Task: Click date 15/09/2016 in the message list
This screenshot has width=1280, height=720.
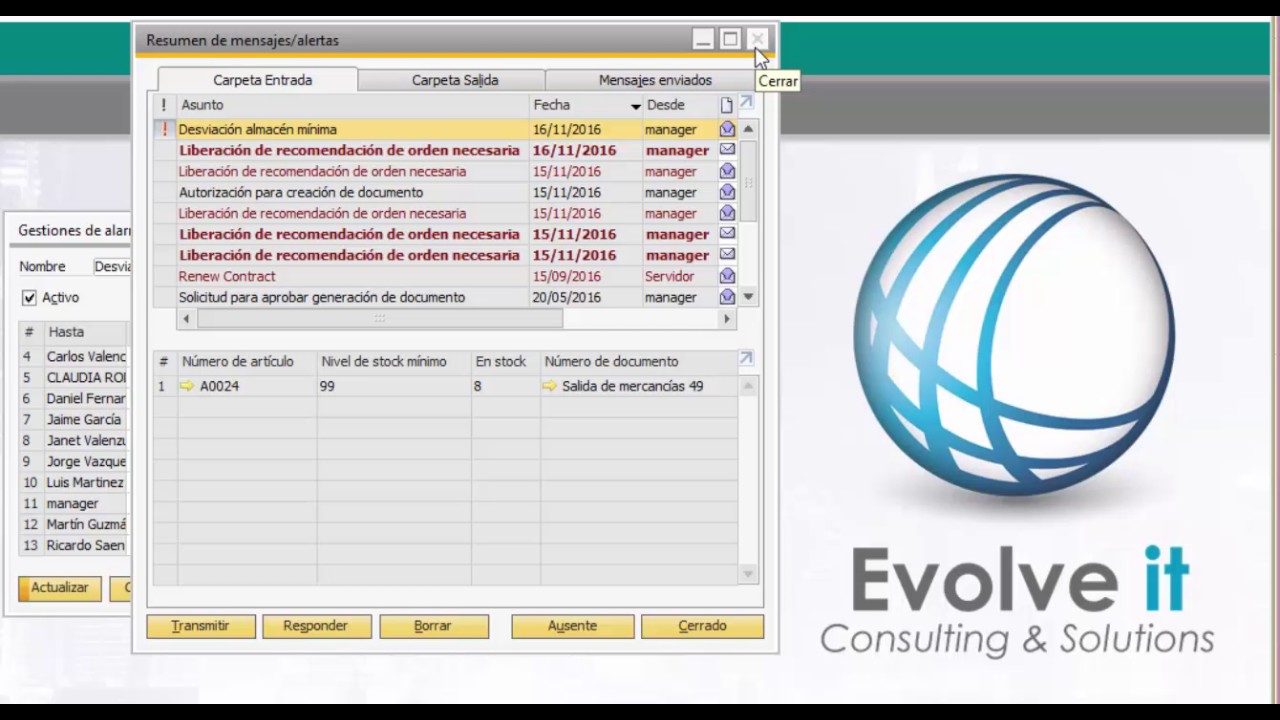Action: point(566,276)
